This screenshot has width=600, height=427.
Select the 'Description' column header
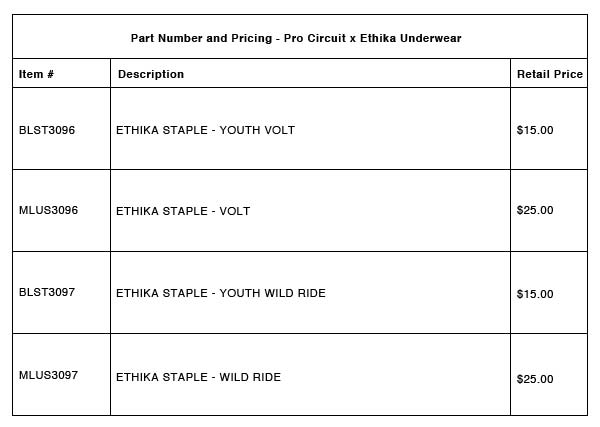[x=151, y=74]
